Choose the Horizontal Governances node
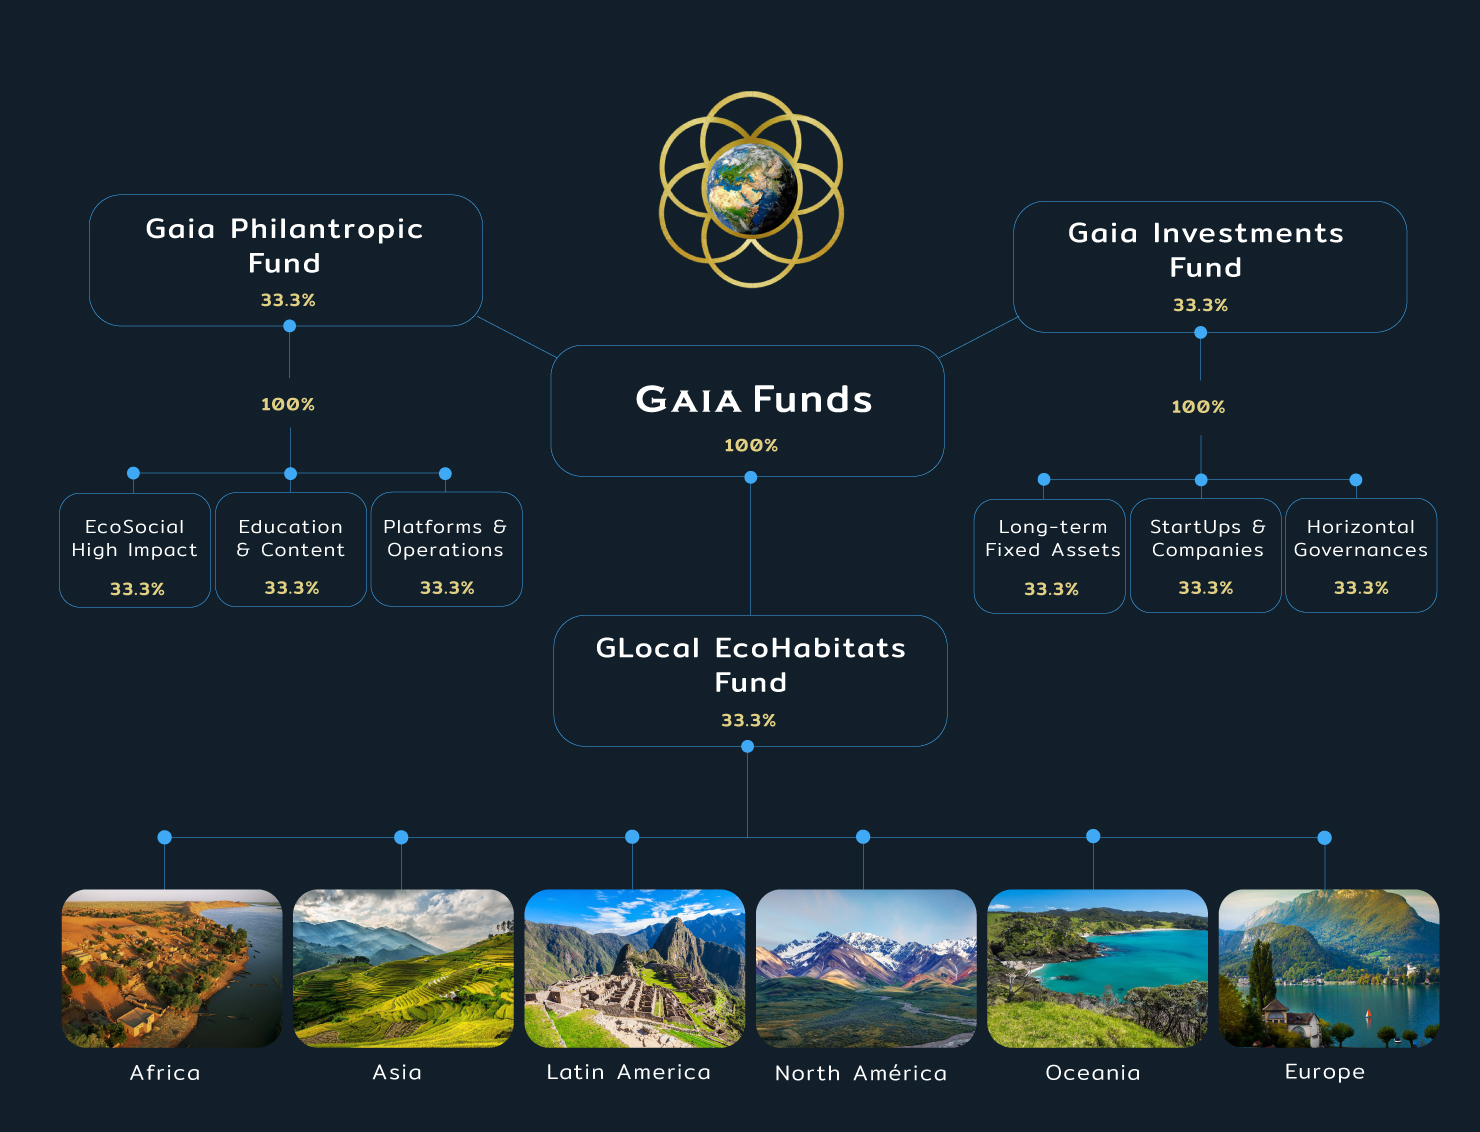The image size is (1480, 1132). [1361, 555]
